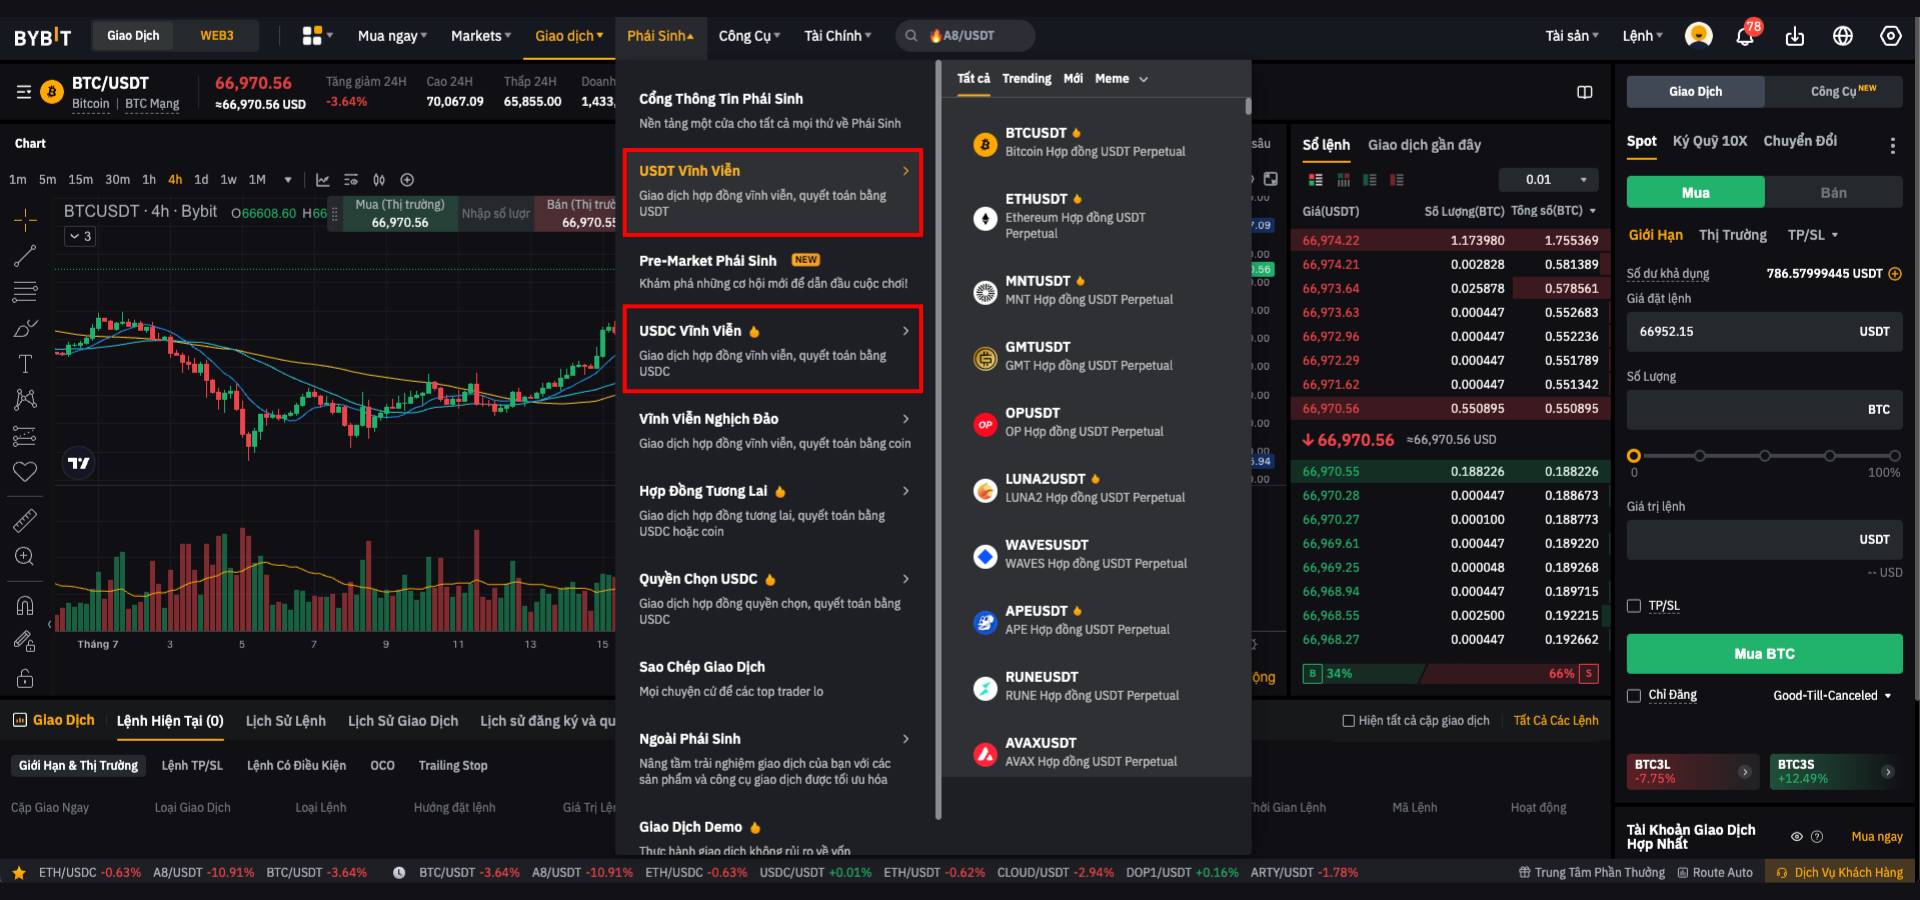The image size is (1920, 900).
Task: Click the Số Lượng BTC quantity field
Action: coord(1764,410)
